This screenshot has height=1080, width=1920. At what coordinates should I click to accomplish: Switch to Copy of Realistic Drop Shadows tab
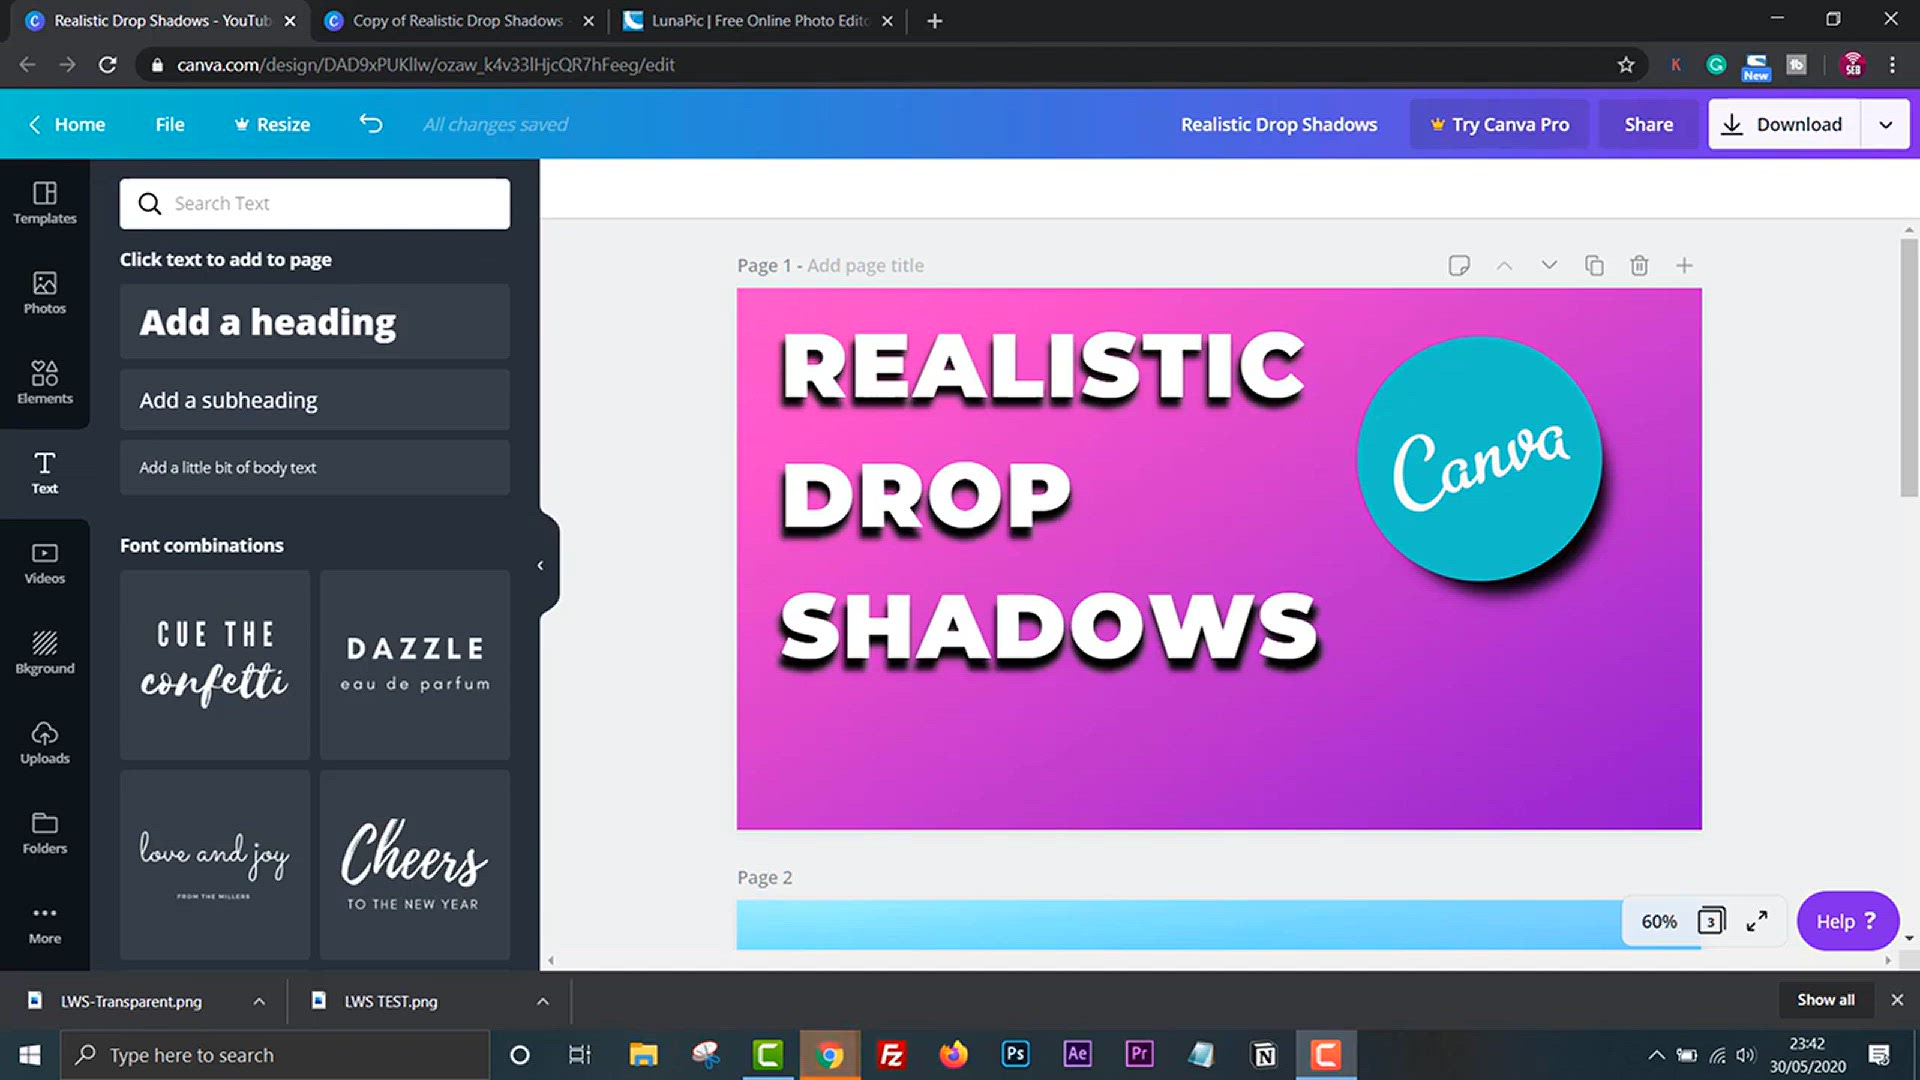pyautogui.click(x=458, y=21)
